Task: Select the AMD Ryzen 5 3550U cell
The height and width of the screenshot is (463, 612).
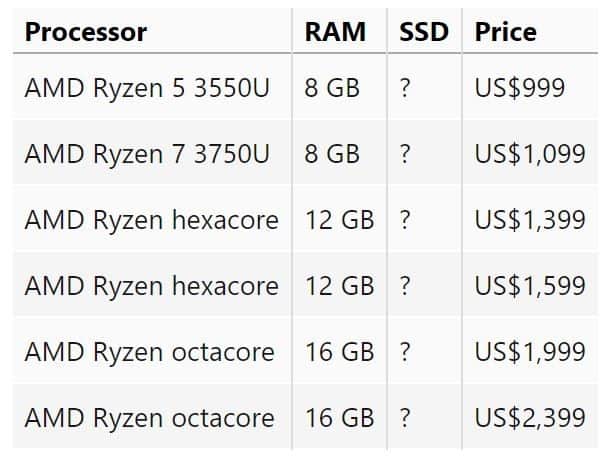Action: (147, 88)
